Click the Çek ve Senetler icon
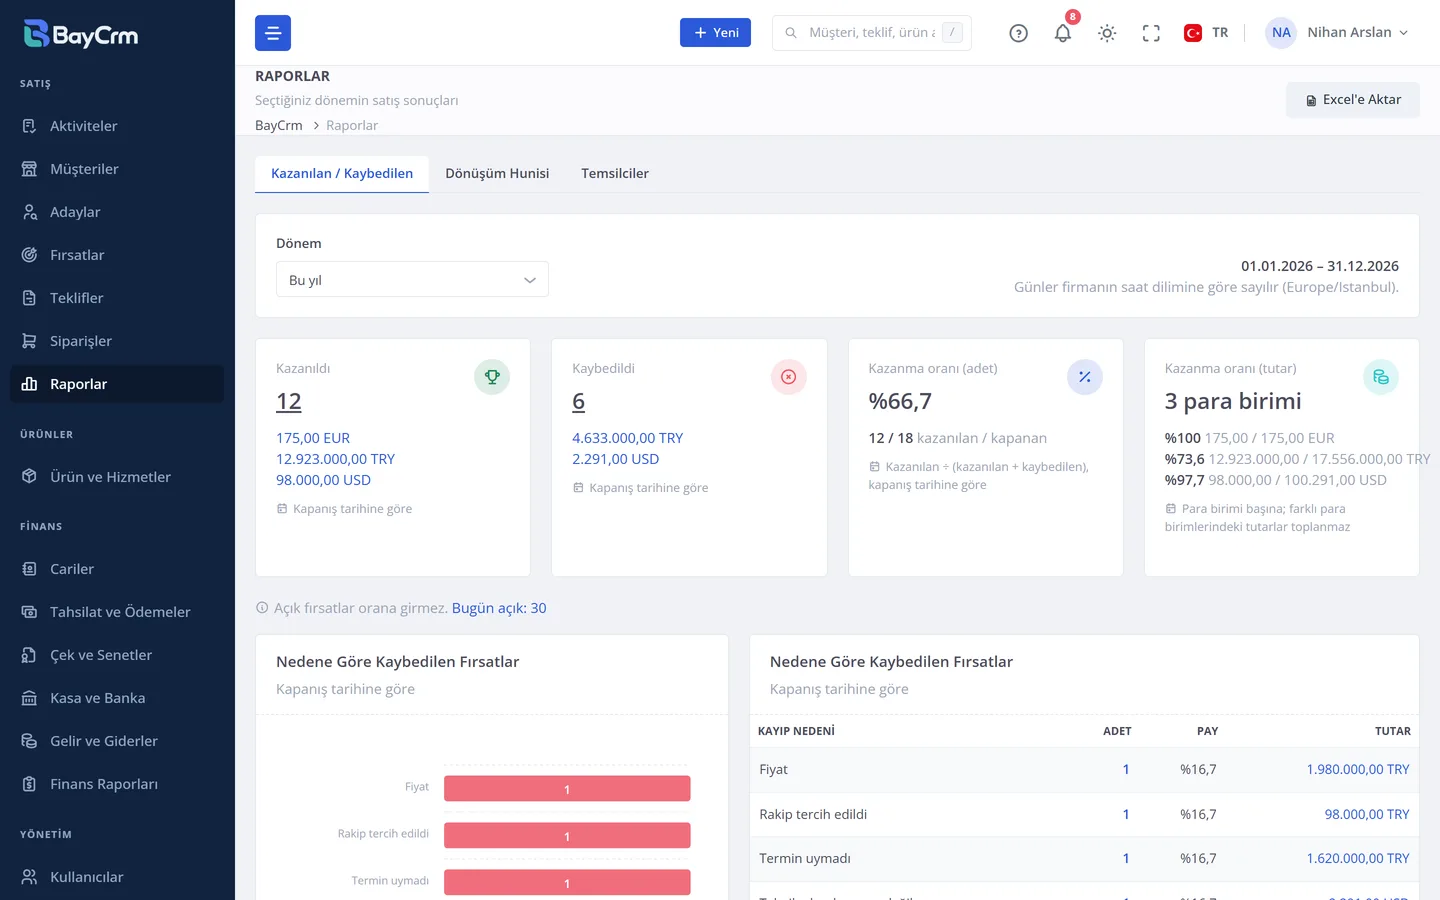The image size is (1440, 900). [30, 655]
